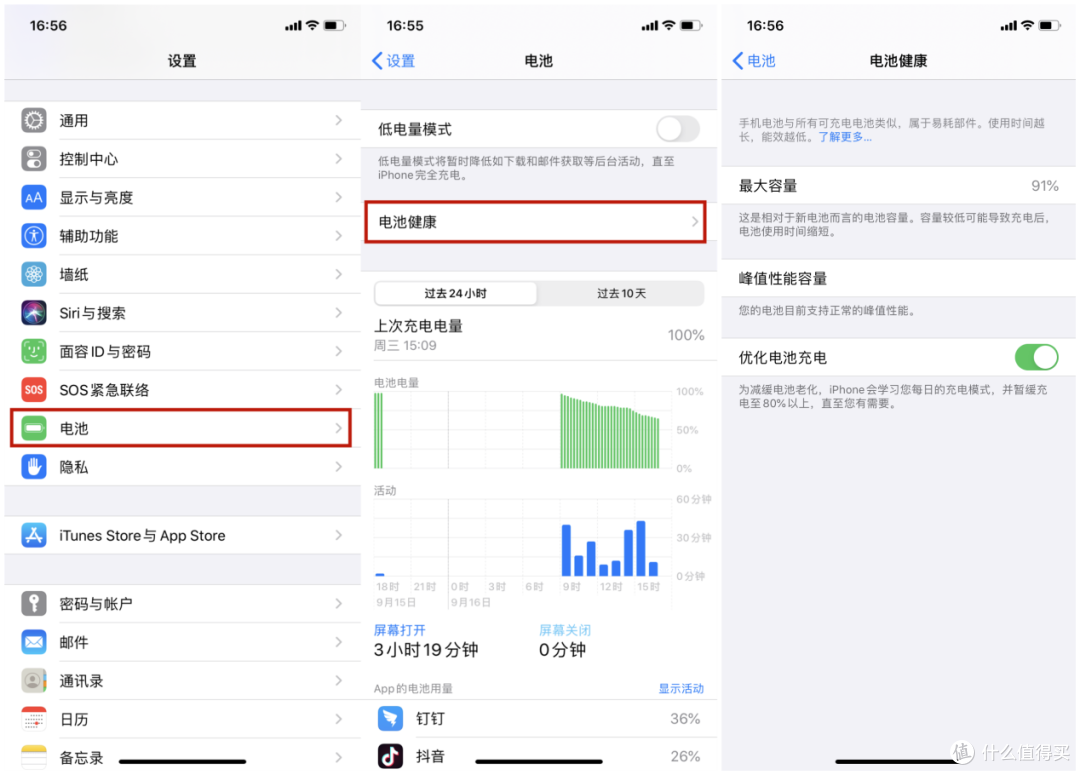Tap the App Store icon
Image resolution: width=1080 pixels, height=775 pixels.
[34, 535]
